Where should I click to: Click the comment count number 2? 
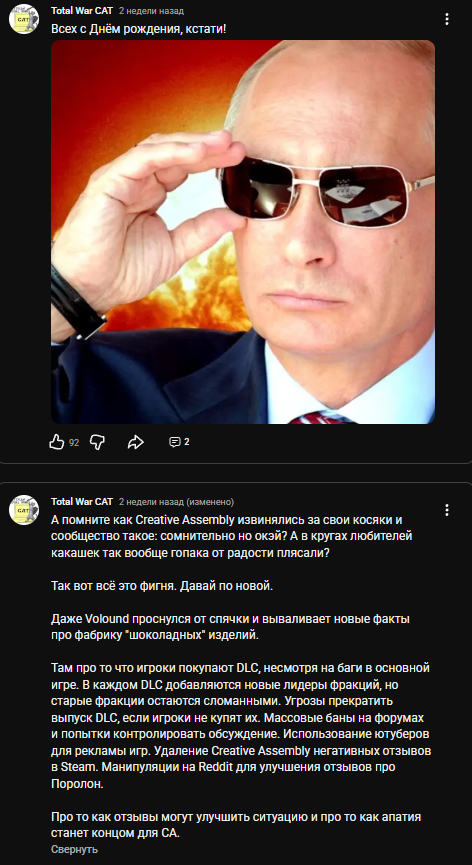[187, 442]
